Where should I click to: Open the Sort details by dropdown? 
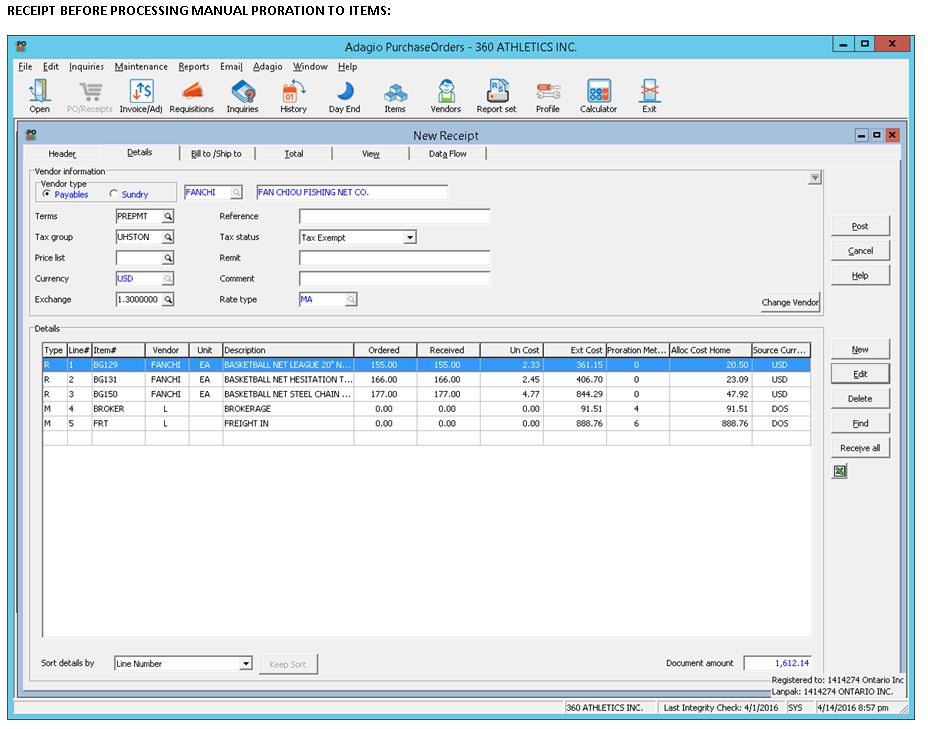click(x=246, y=664)
